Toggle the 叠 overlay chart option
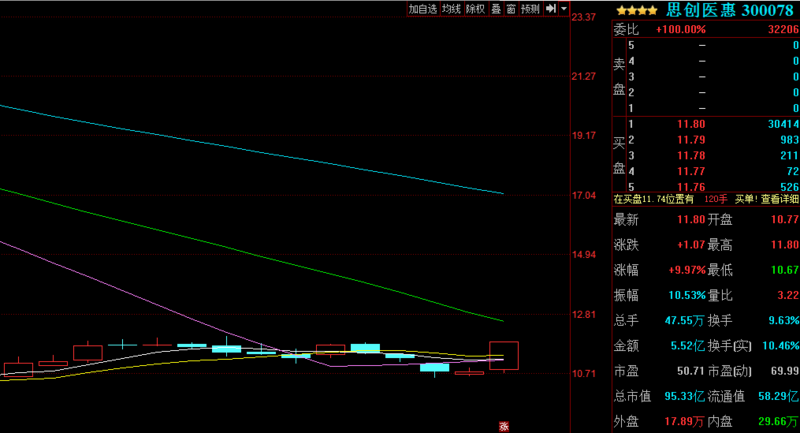 click(495, 9)
